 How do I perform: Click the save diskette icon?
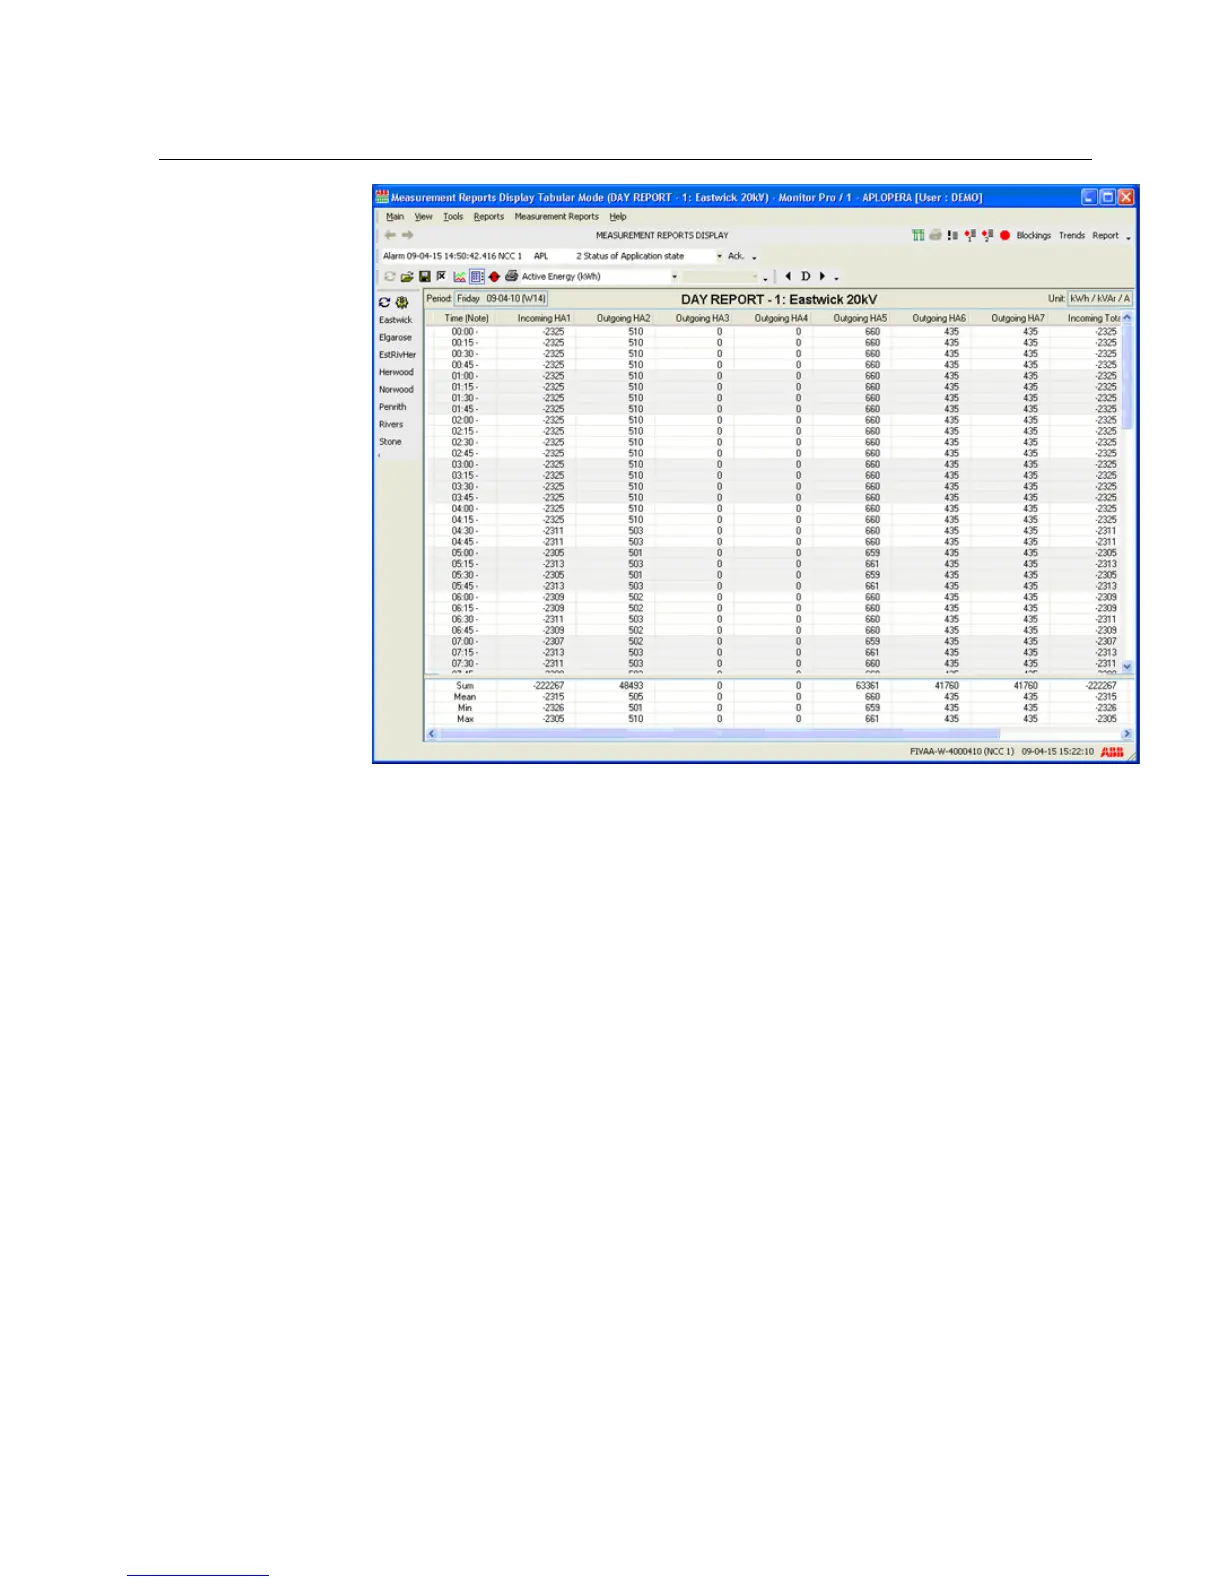(x=424, y=276)
